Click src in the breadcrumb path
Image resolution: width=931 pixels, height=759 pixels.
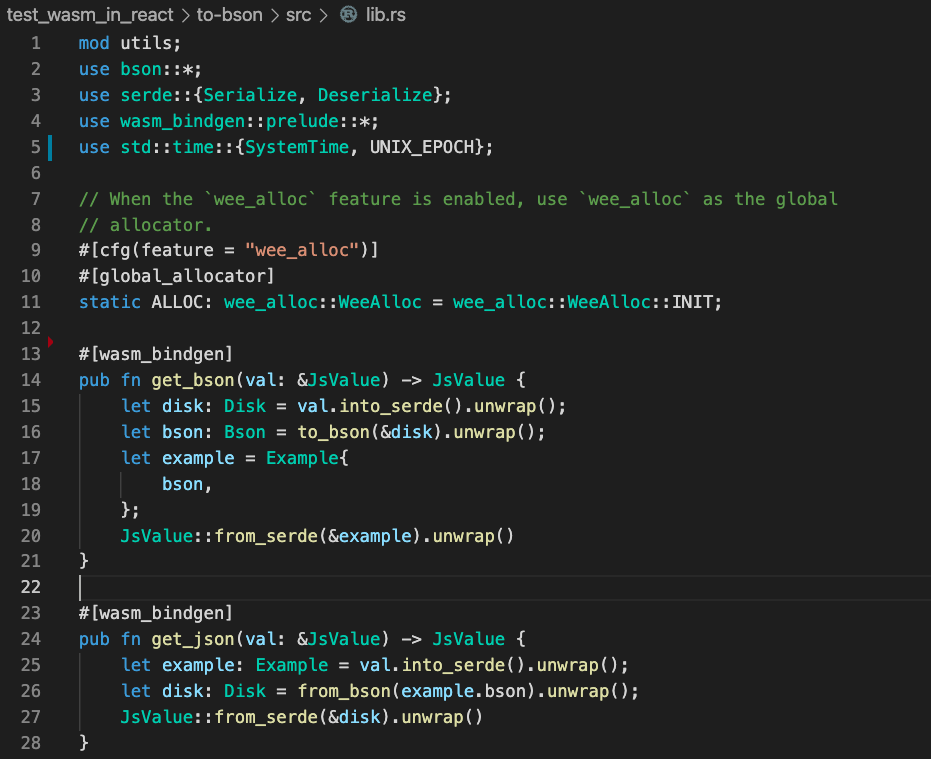point(299,15)
